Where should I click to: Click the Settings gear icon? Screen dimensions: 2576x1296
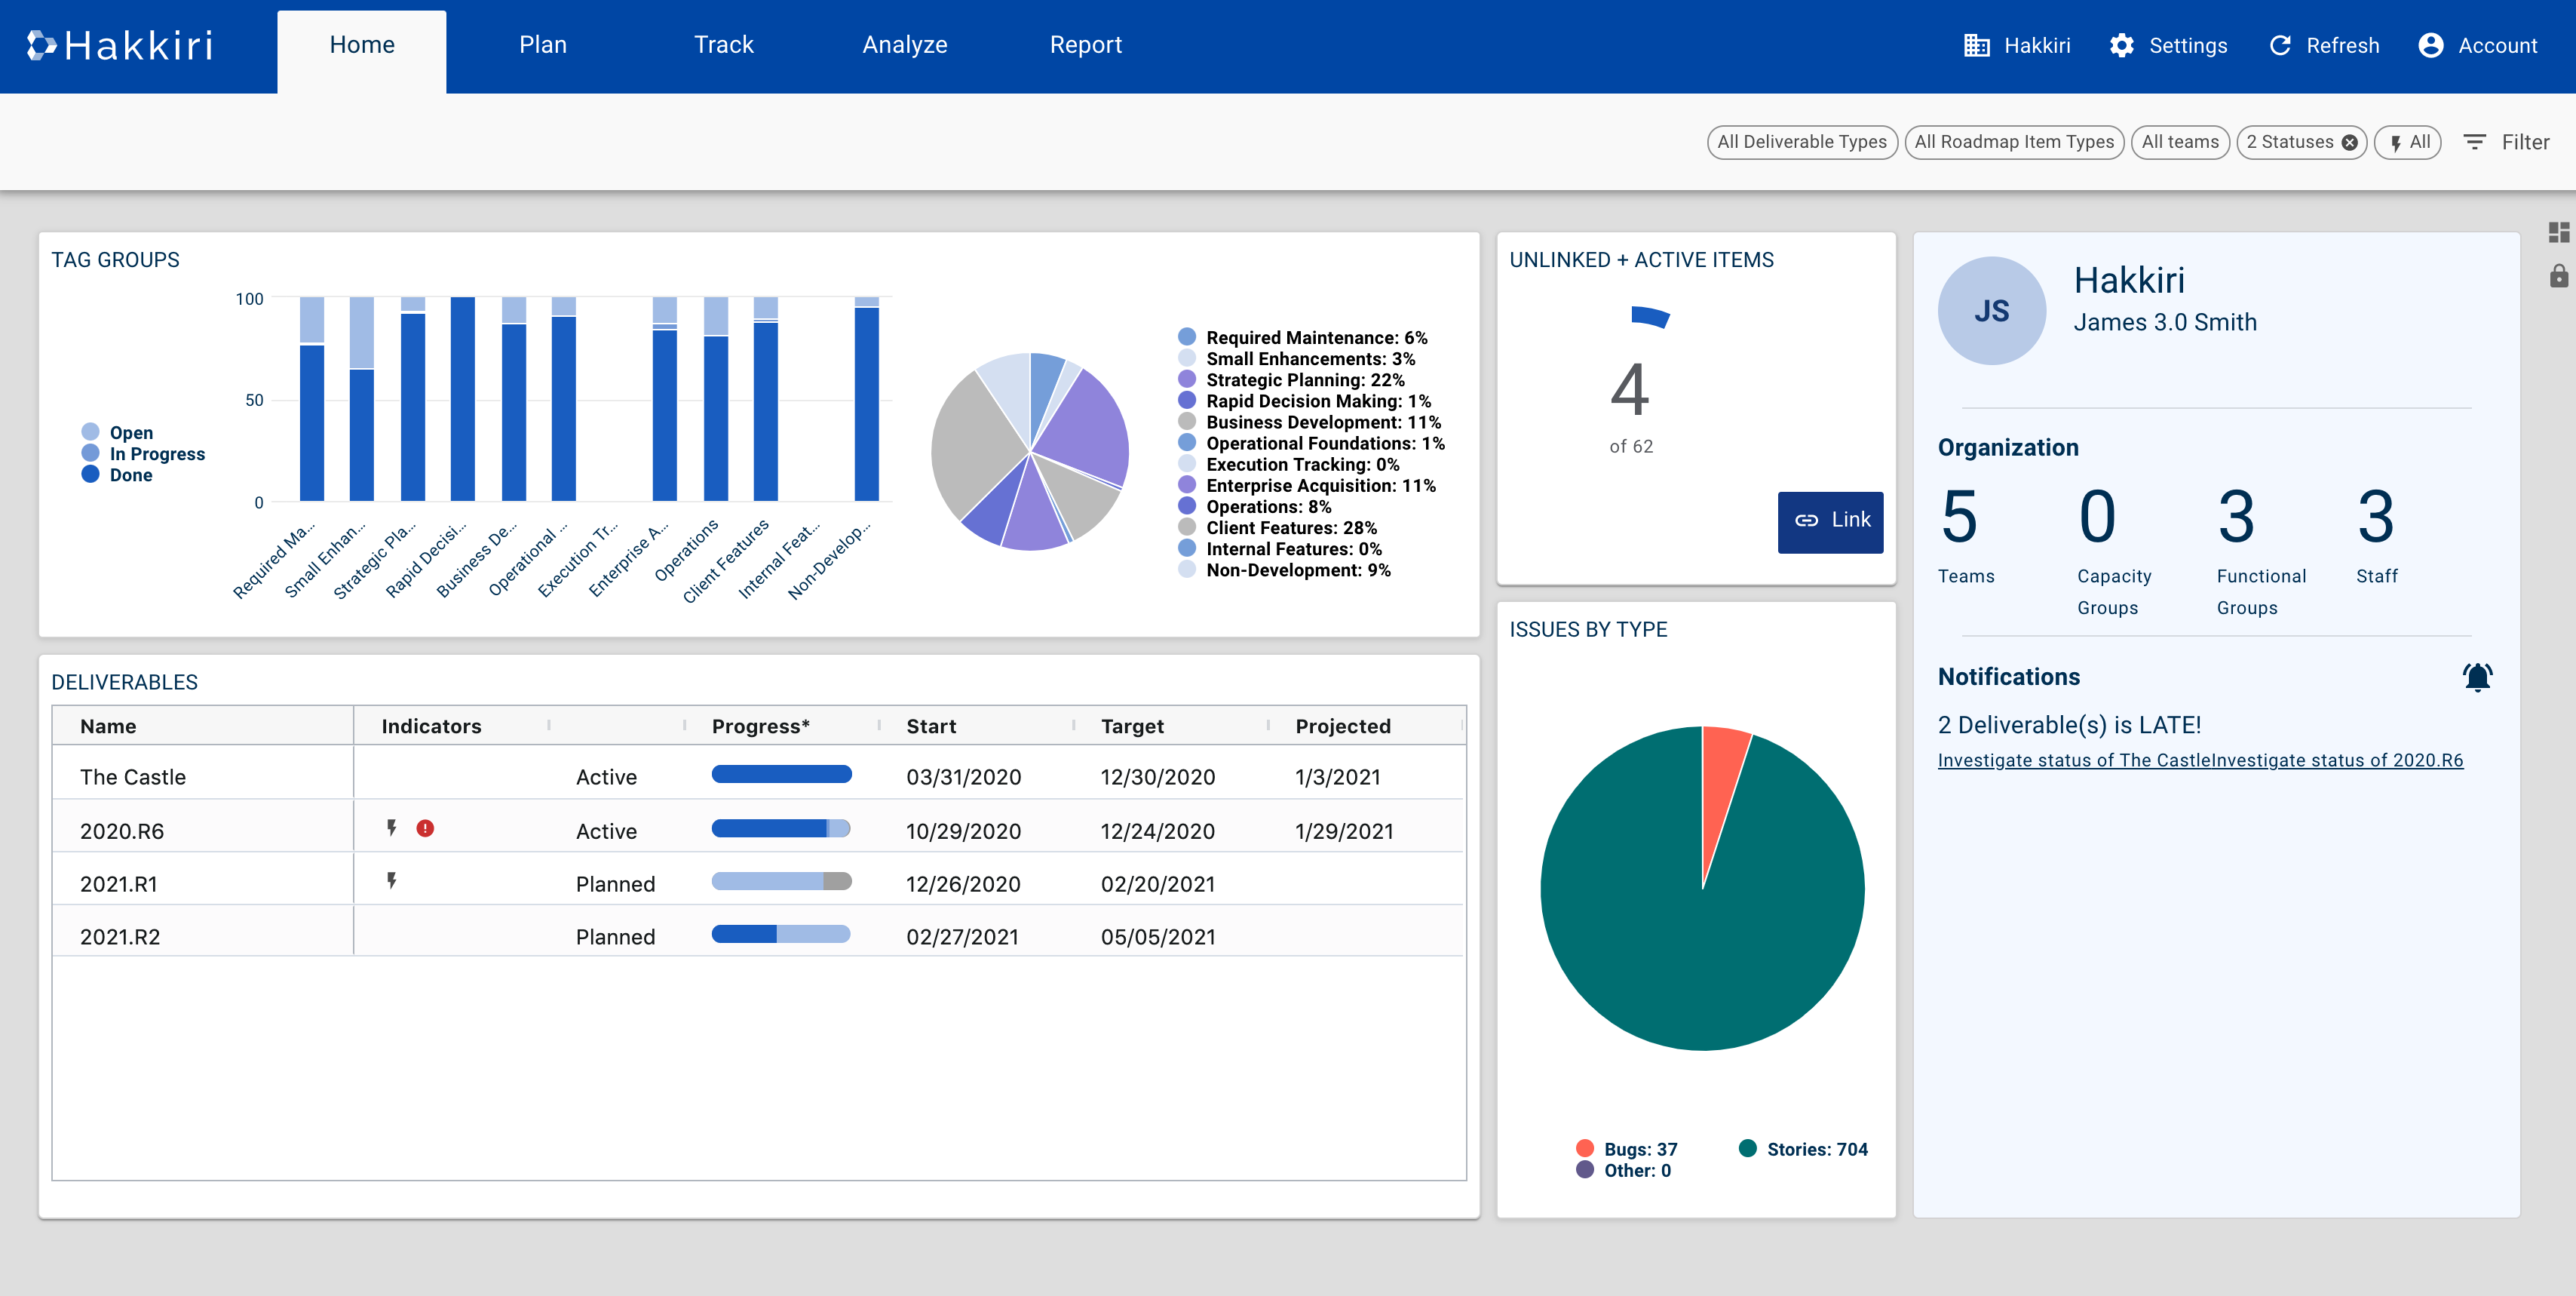pos(2121,46)
